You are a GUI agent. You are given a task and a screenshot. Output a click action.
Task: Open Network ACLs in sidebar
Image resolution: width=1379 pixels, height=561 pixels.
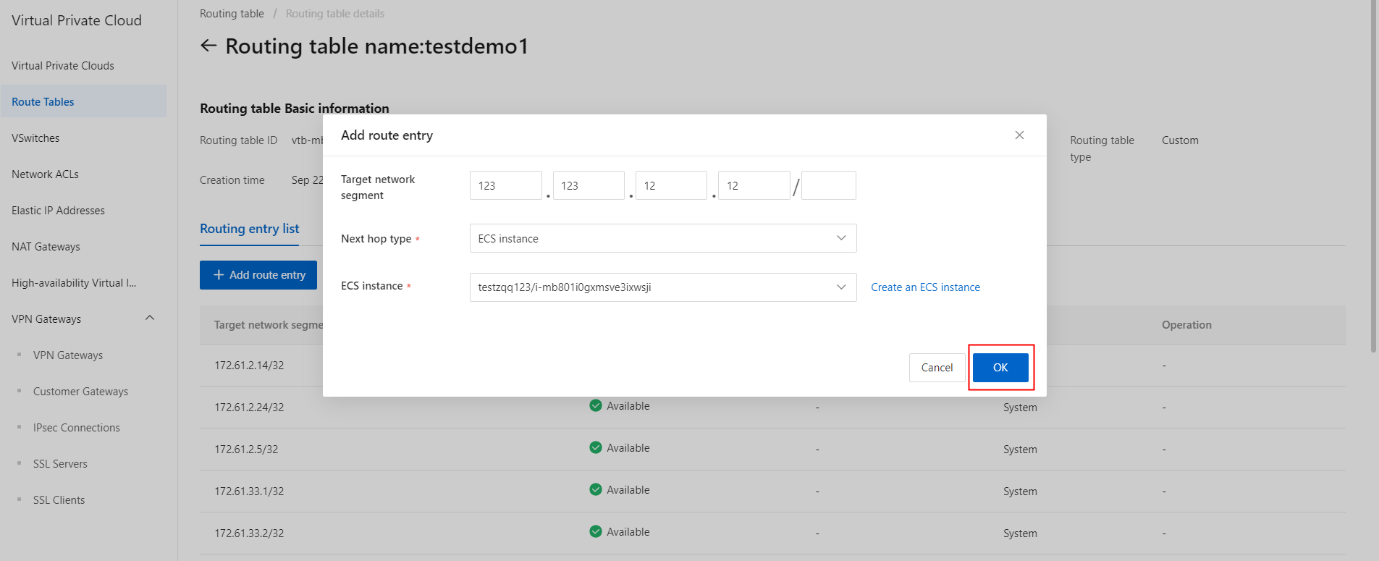[45, 174]
